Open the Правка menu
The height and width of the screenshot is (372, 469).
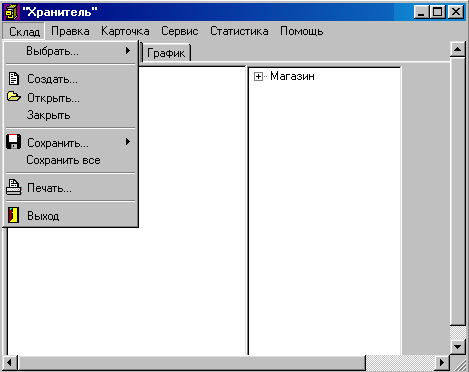coord(70,31)
